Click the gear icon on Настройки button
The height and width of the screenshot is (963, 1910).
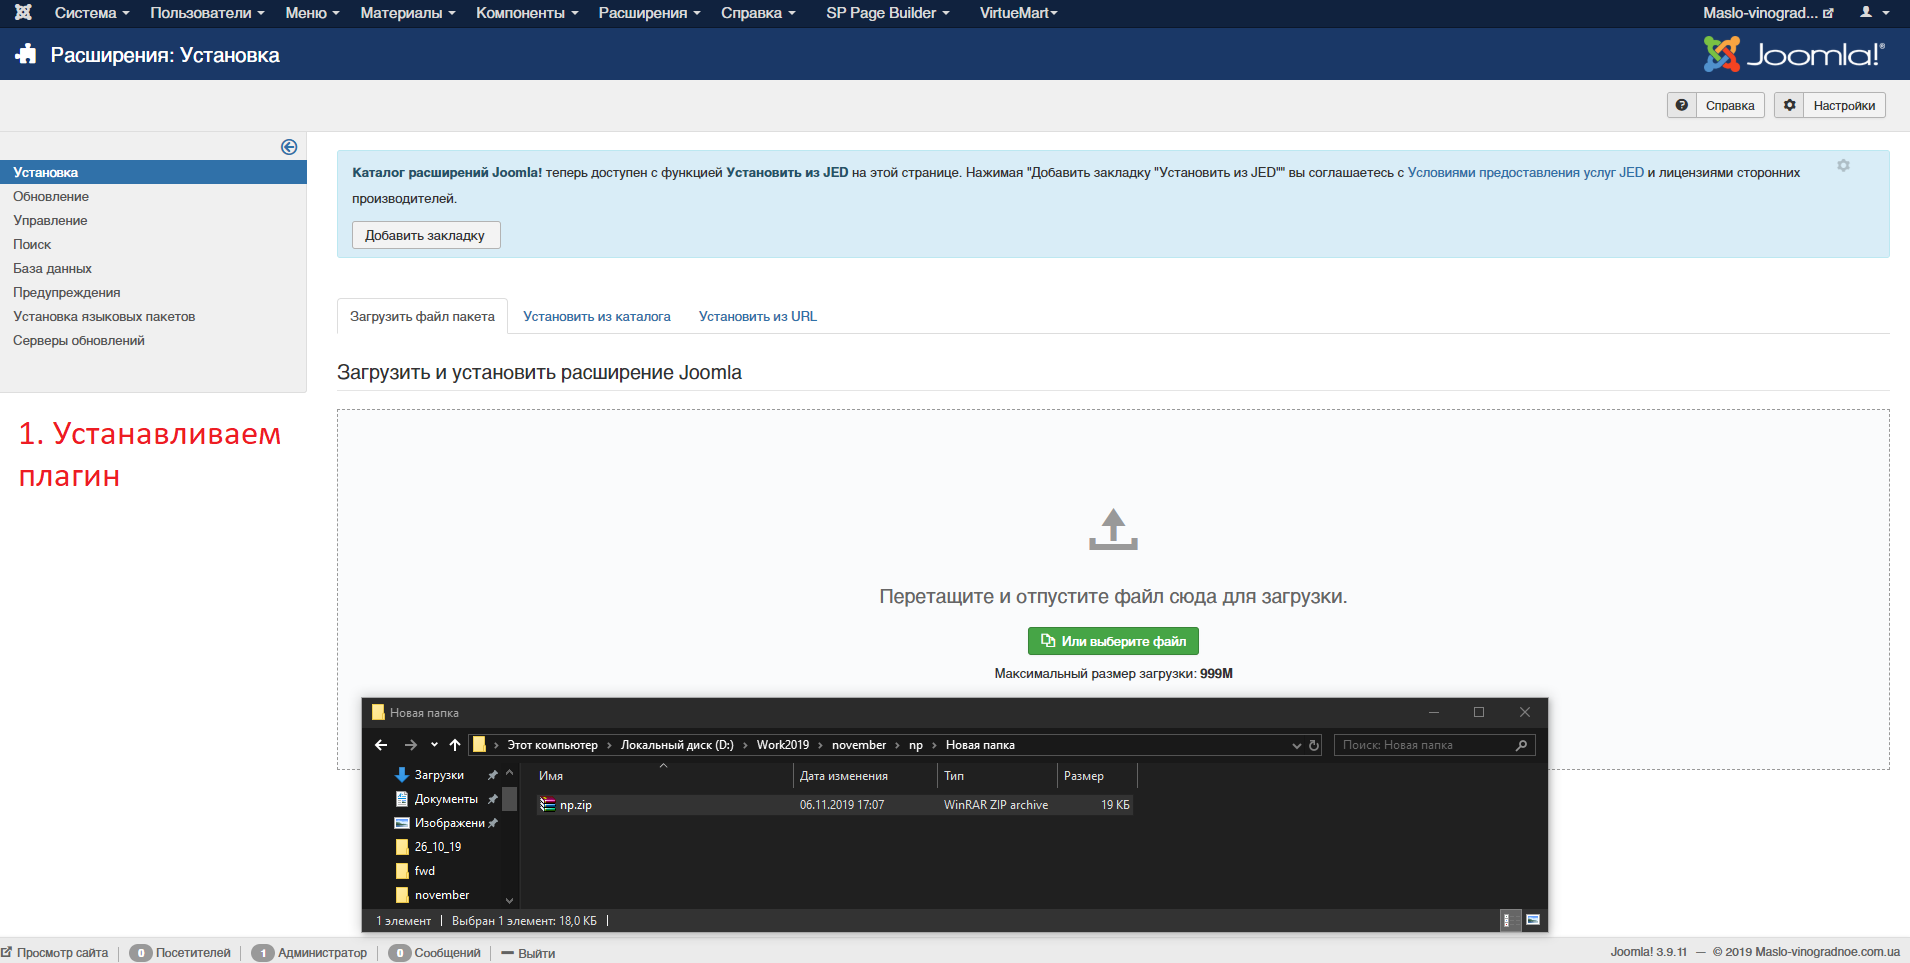point(1790,105)
